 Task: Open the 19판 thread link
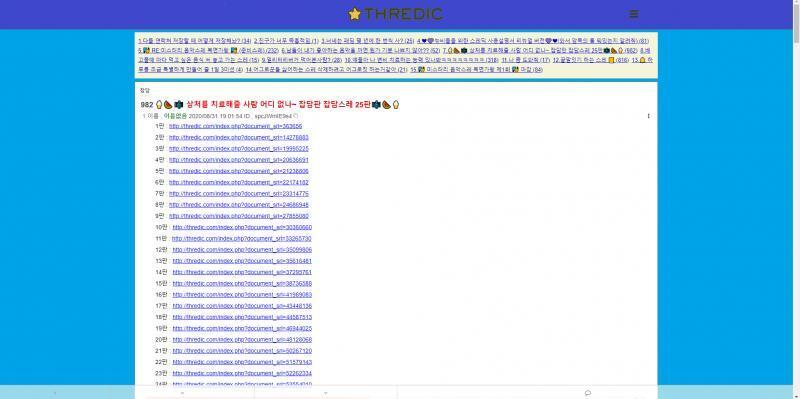[242, 329]
